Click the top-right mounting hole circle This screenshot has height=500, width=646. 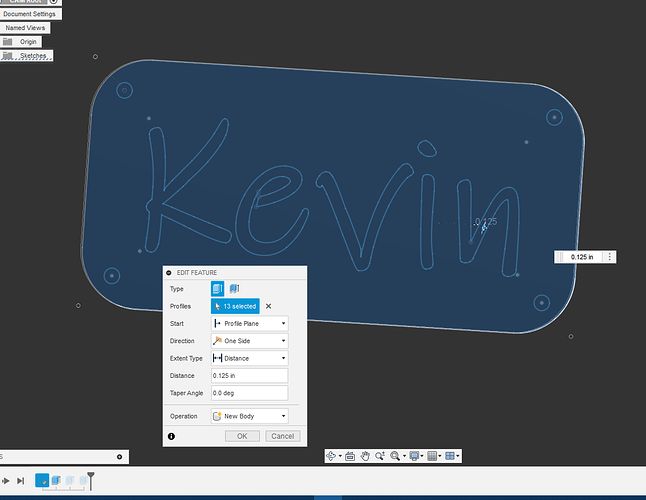coord(555,117)
